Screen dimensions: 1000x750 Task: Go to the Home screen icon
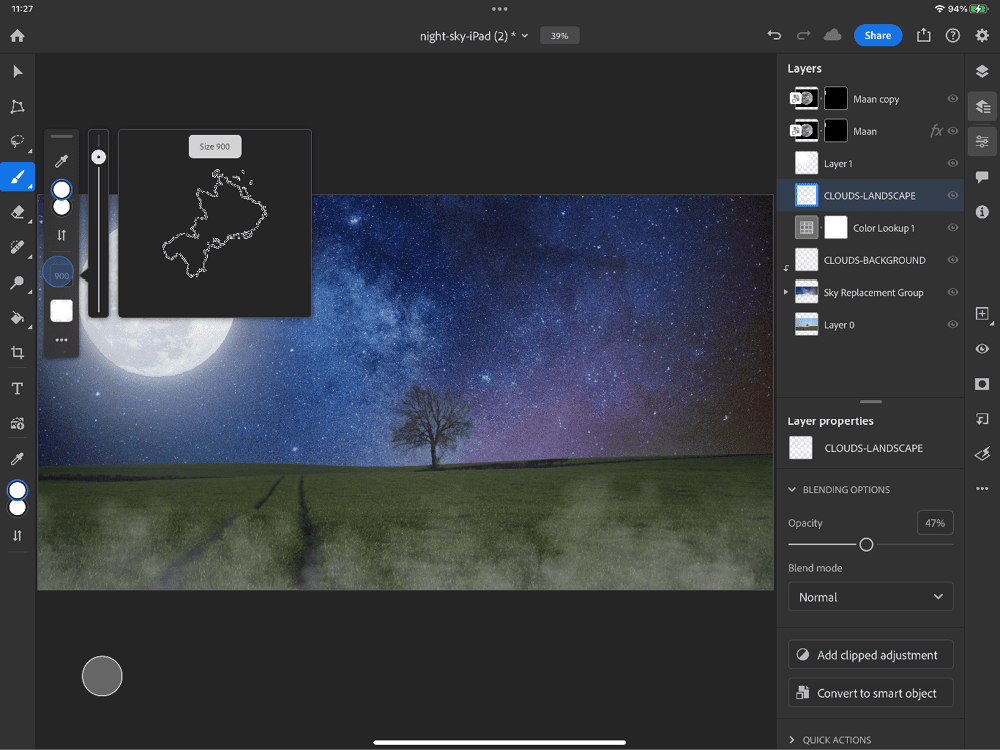pyautogui.click(x=17, y=36)
